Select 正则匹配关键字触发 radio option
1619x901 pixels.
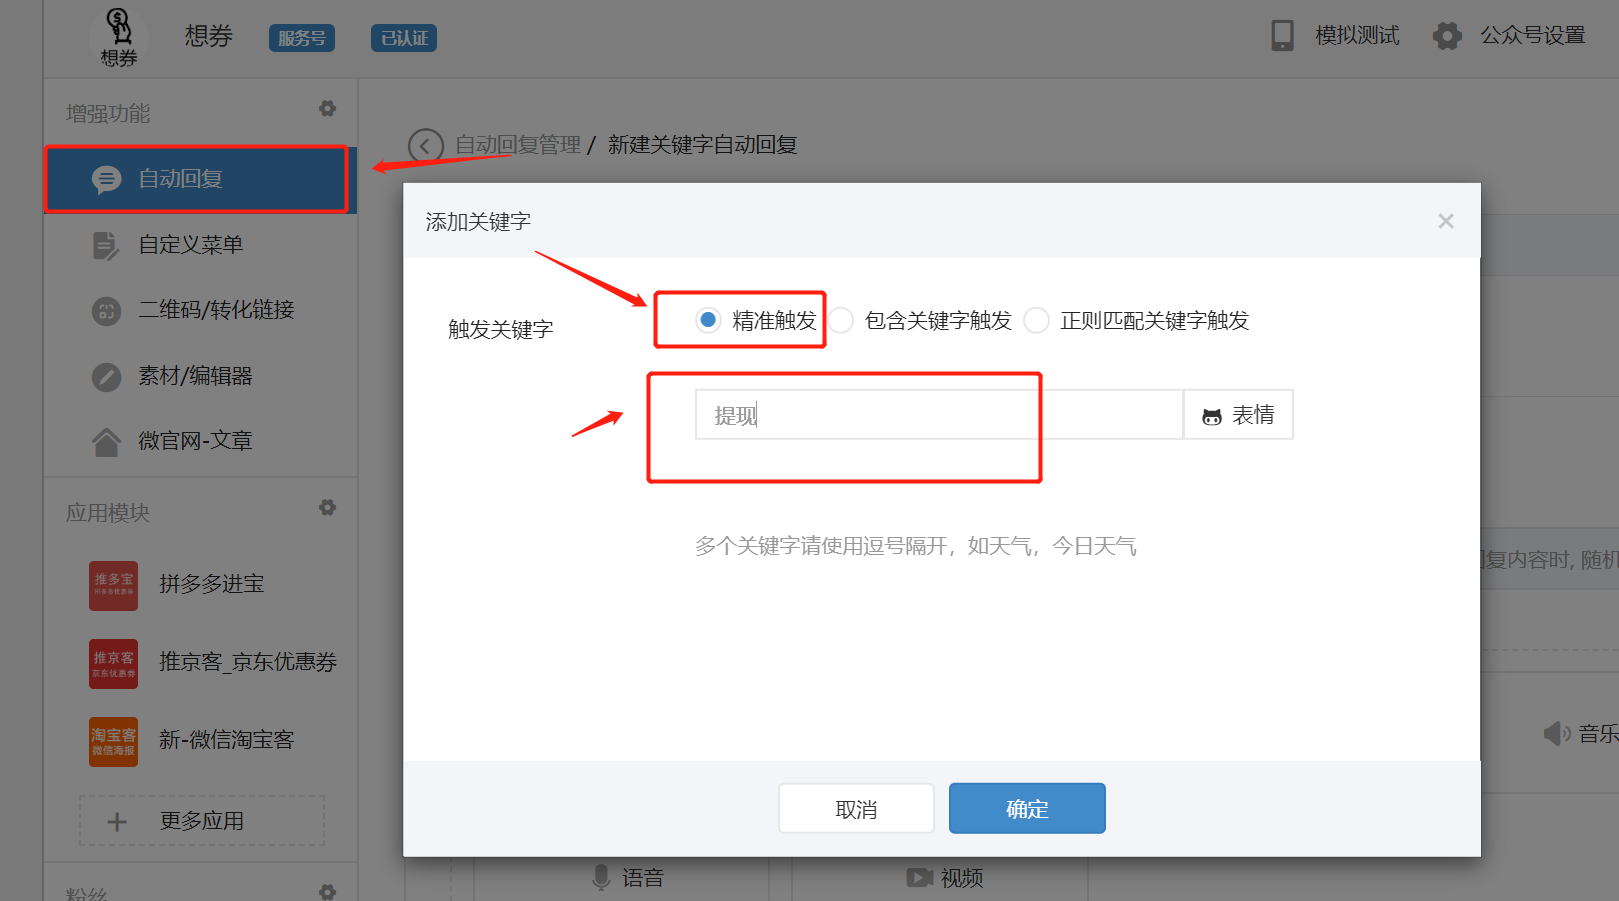[x=1037, y=320]
